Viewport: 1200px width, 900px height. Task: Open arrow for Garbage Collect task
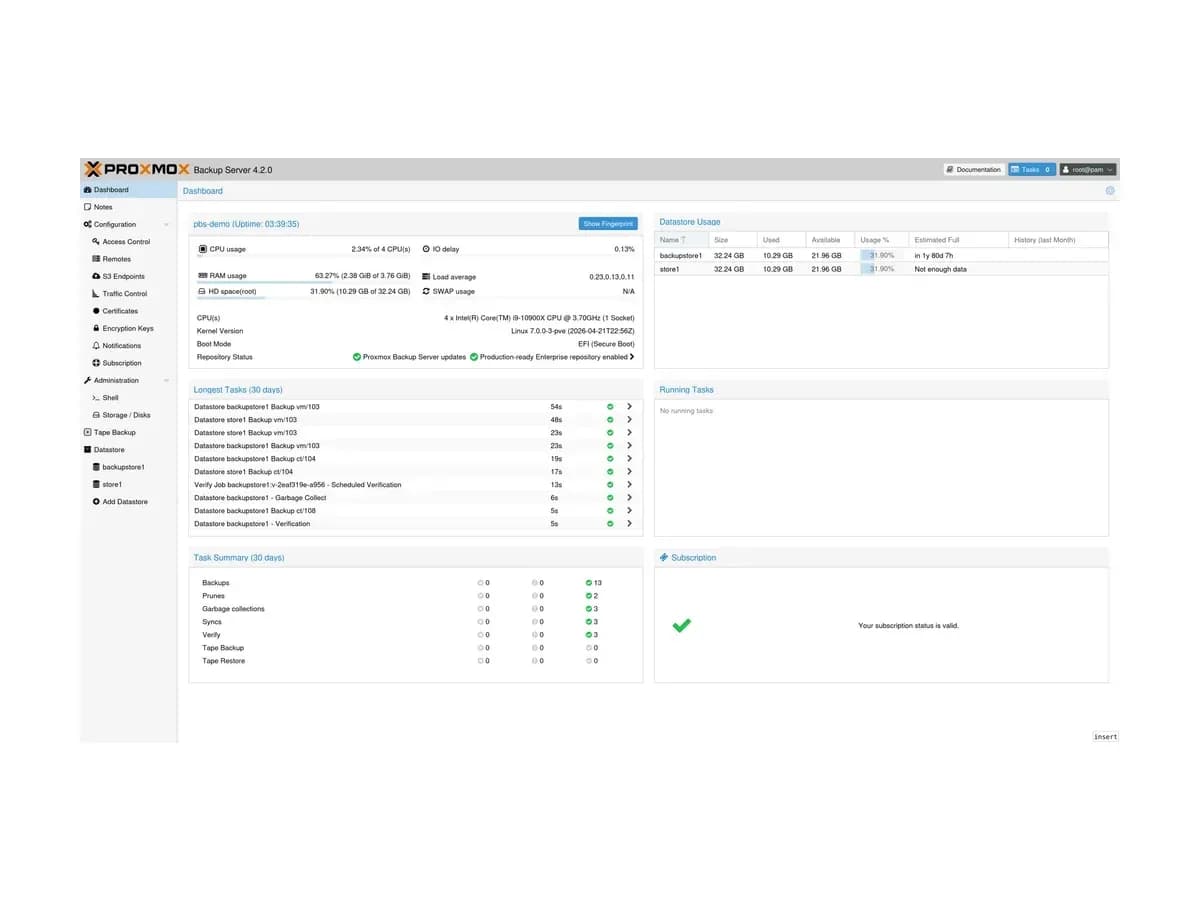coord(629,498)
